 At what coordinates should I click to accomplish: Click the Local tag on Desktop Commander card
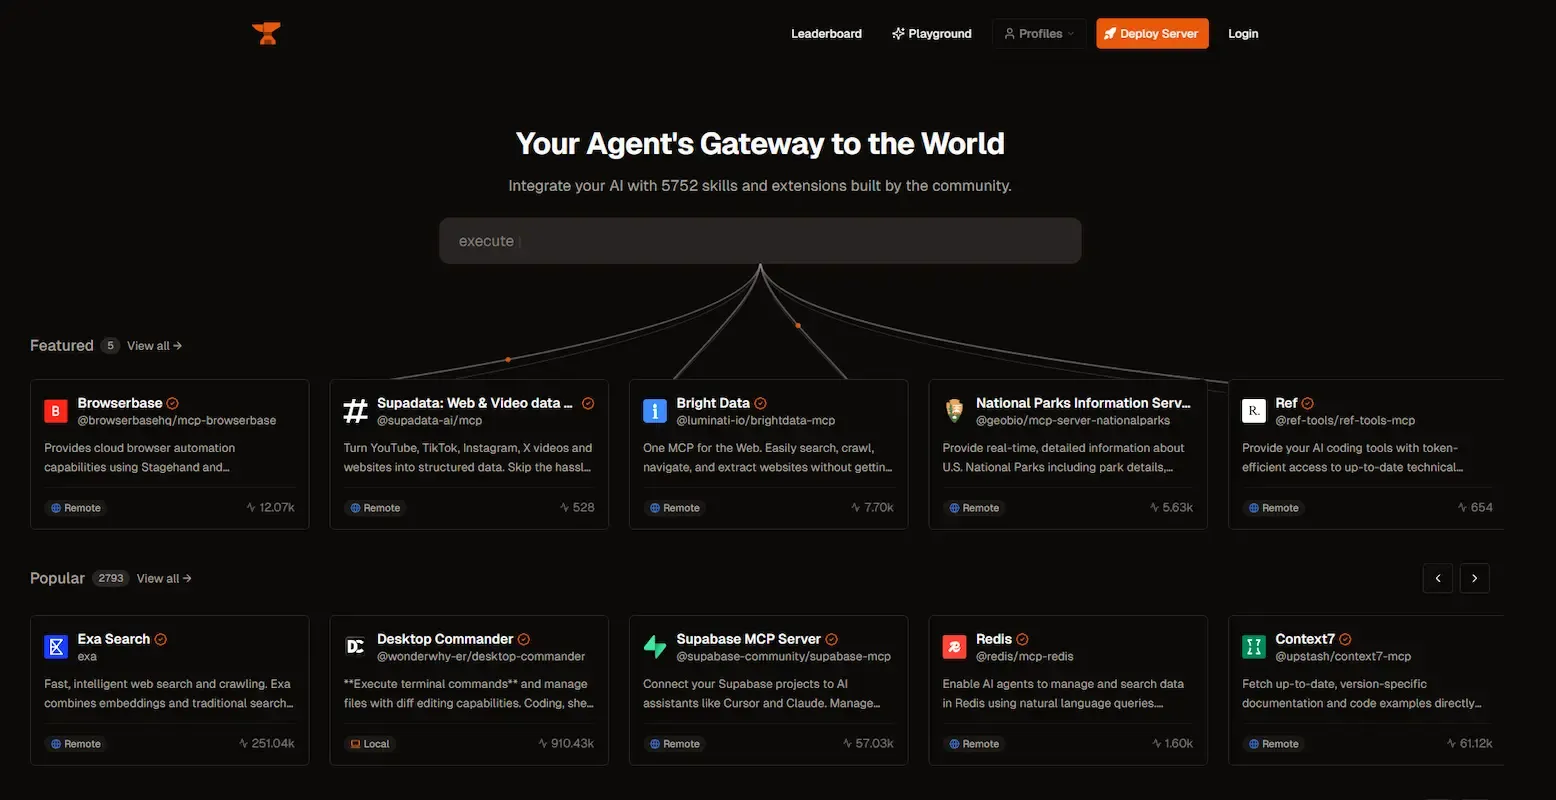point(370,744)
